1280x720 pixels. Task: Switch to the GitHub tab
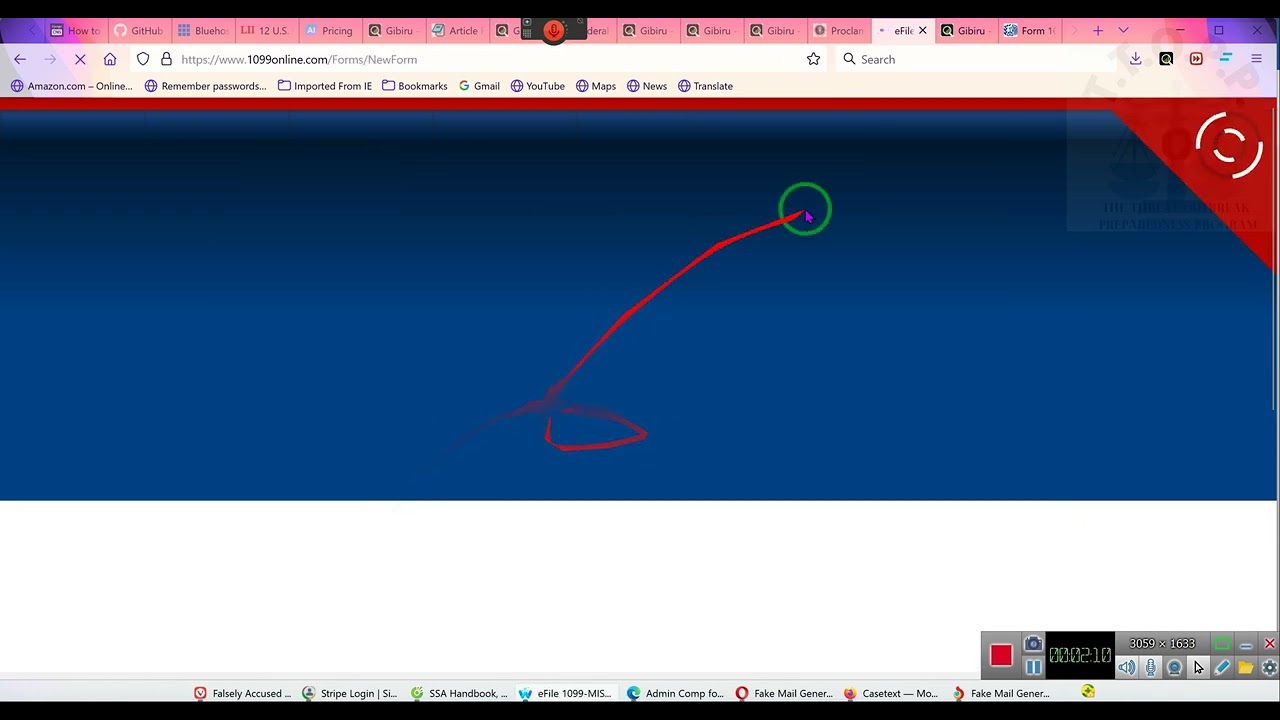[x=138, y=31]
